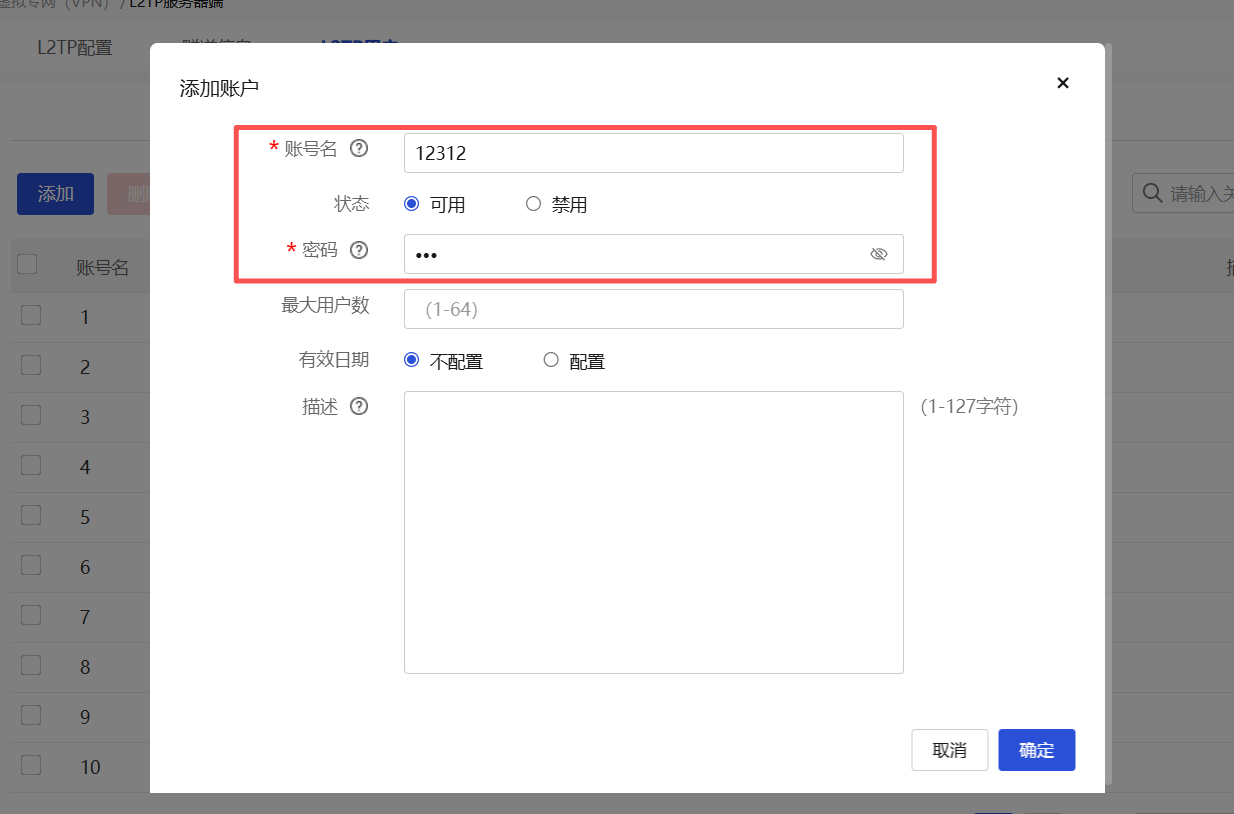Click into the 描述 text area
Screen dimensions: 1234x814
pyautogui.click(x=653, y=532)
